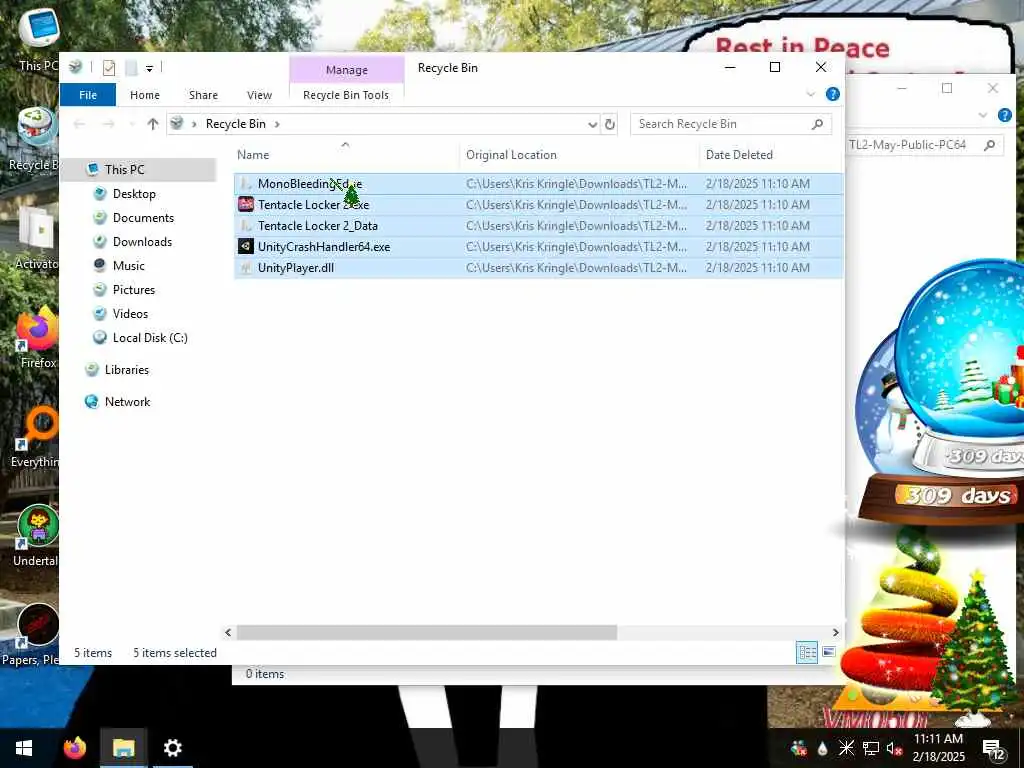The height and width of the screenshot is (768, 1024).
Task: Open Firefox from the taskbar
Action: coord(74,748)
